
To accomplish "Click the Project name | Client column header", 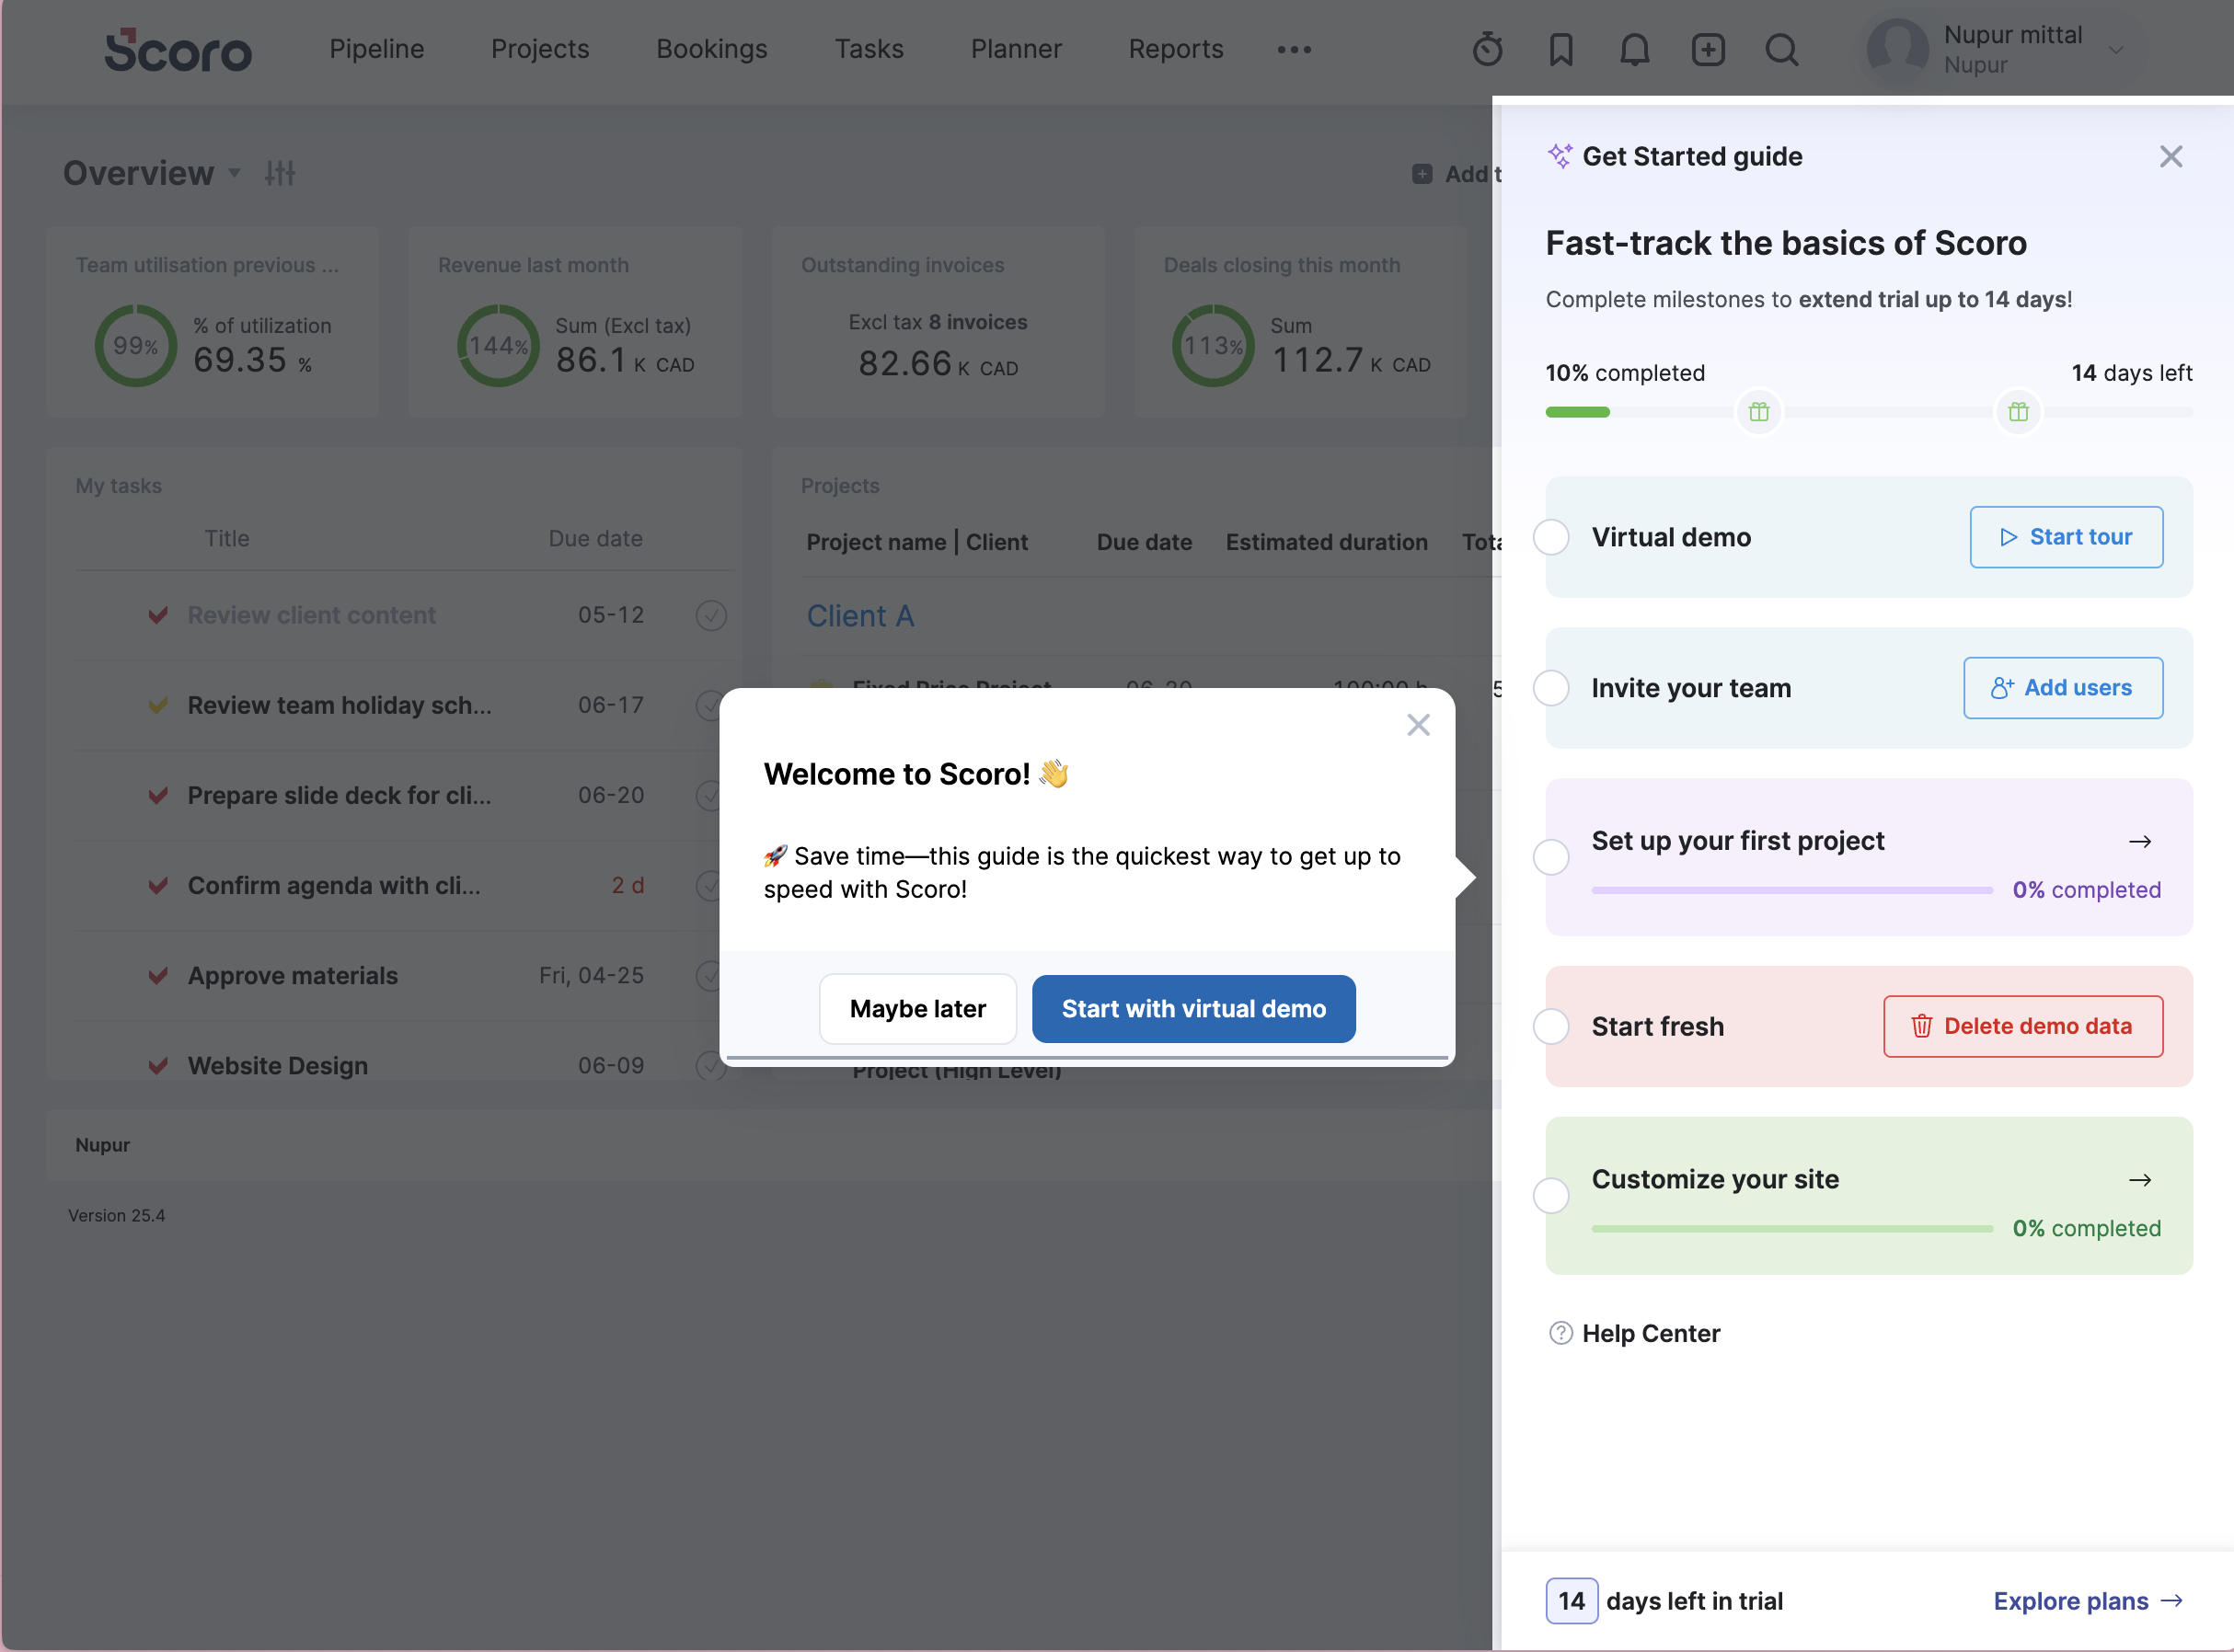I will 917,542.
